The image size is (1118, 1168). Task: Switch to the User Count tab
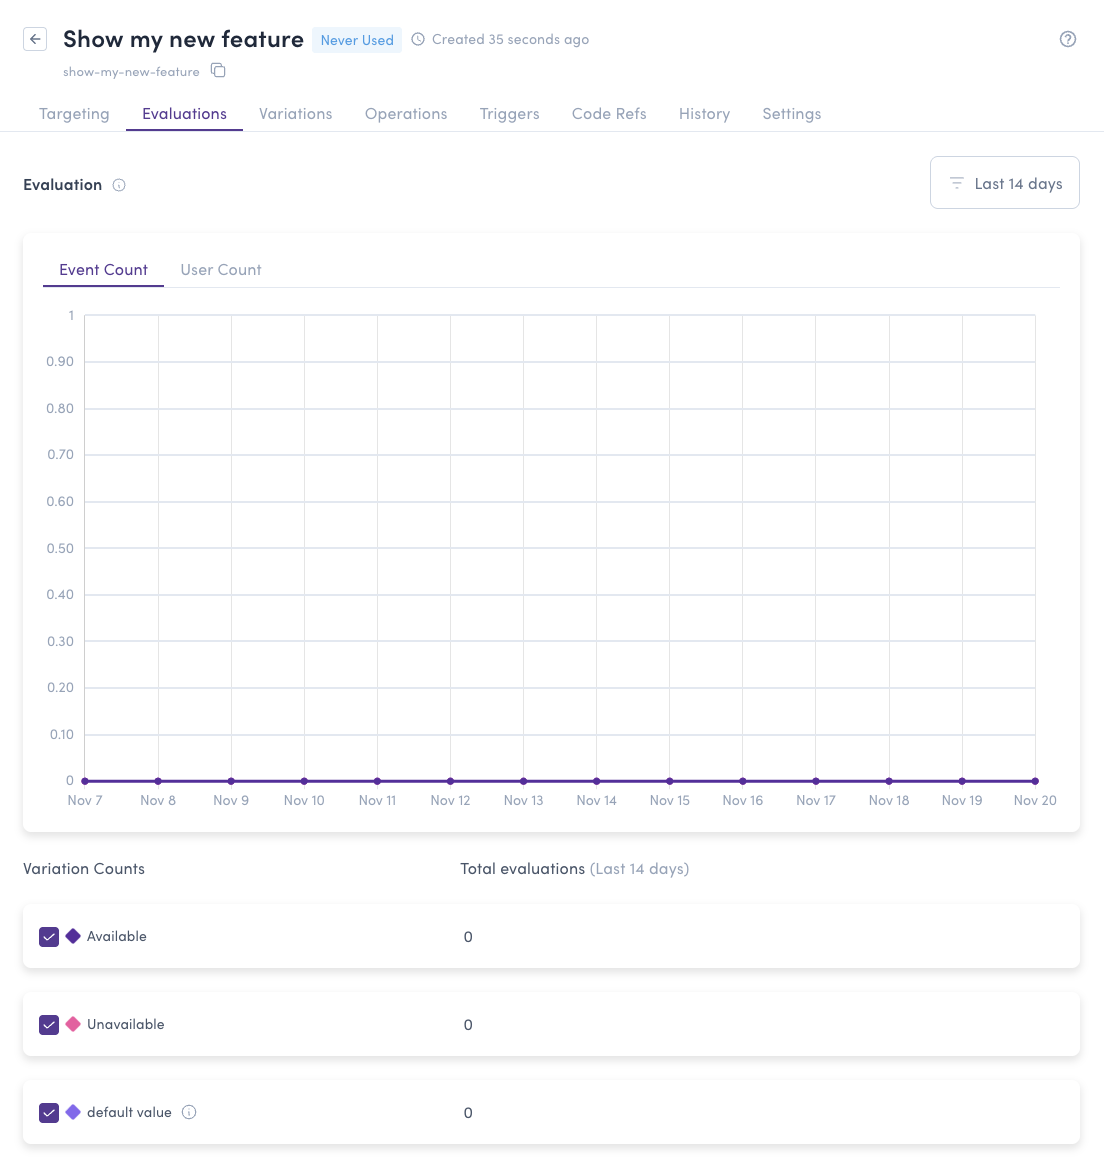[x=221, y=270]
